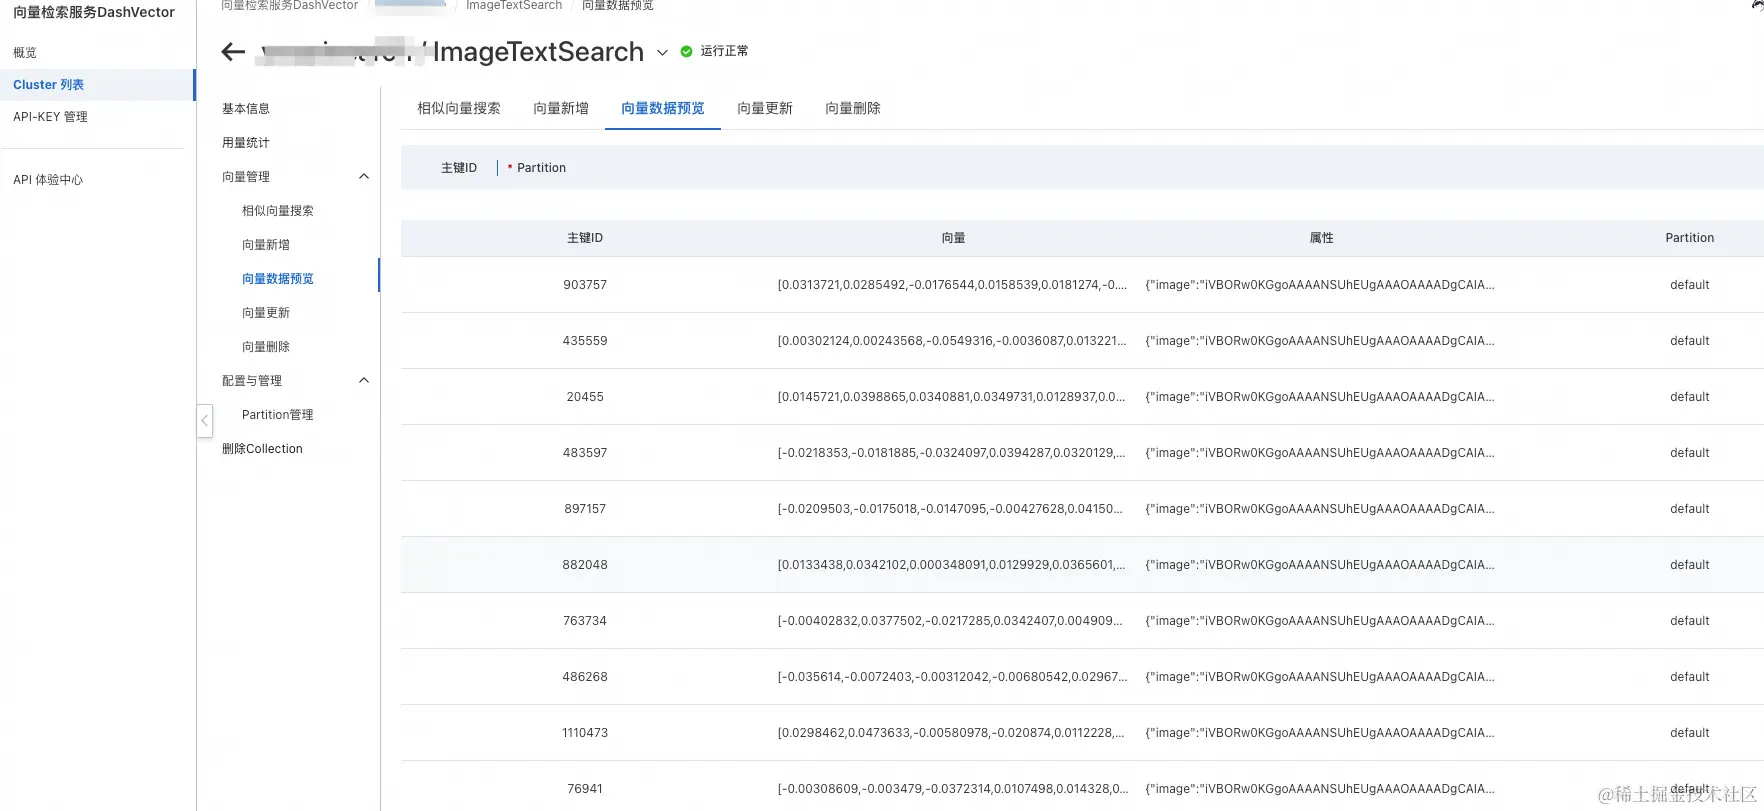Open 向量删除 in the sidebar submenu
This screenshot has height=811, width=1764.
tap(266, 347)
